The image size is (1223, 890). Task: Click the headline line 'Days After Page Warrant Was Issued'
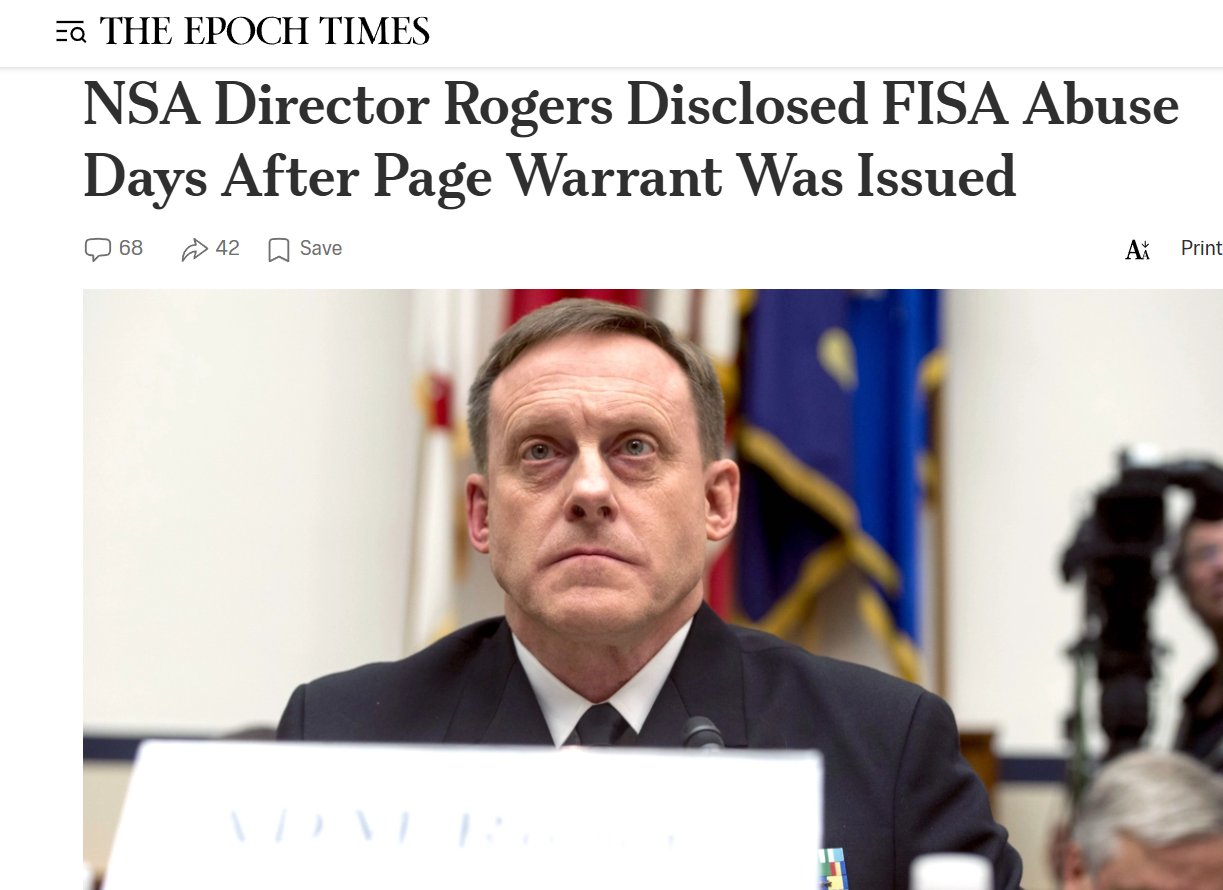pyautogui.click(x=550, y=177)
